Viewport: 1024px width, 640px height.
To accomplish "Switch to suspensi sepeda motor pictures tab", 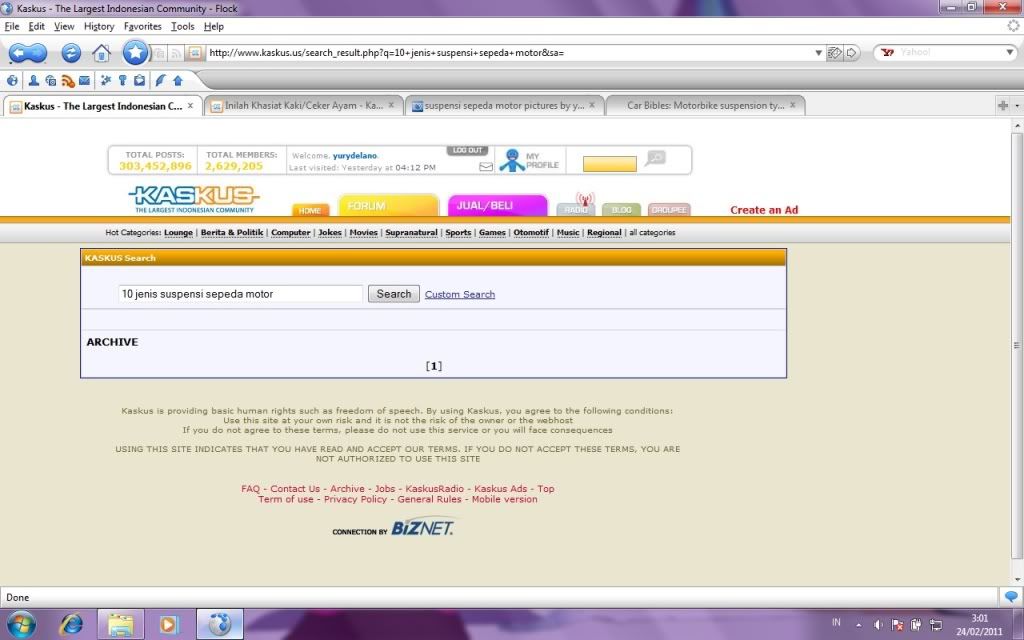I will point(504,105).
